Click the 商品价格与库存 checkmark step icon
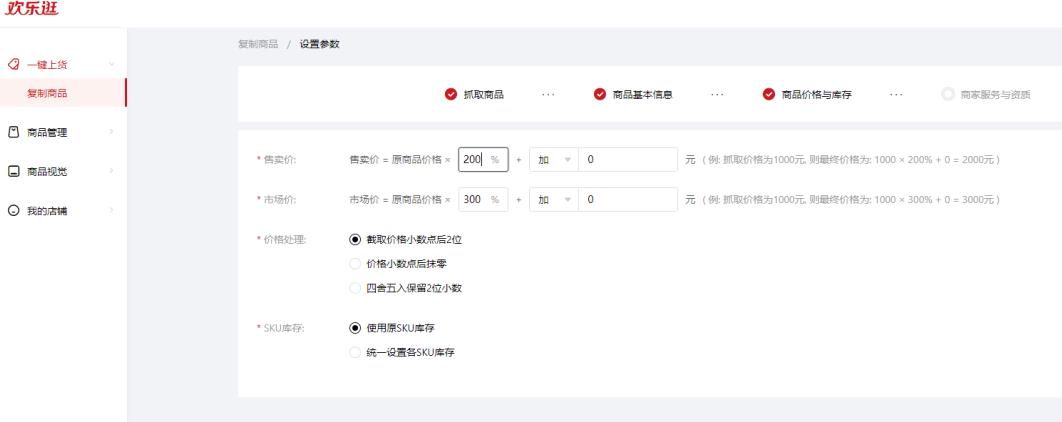This screenshot has width=1062, height=422. pos(769,94)
